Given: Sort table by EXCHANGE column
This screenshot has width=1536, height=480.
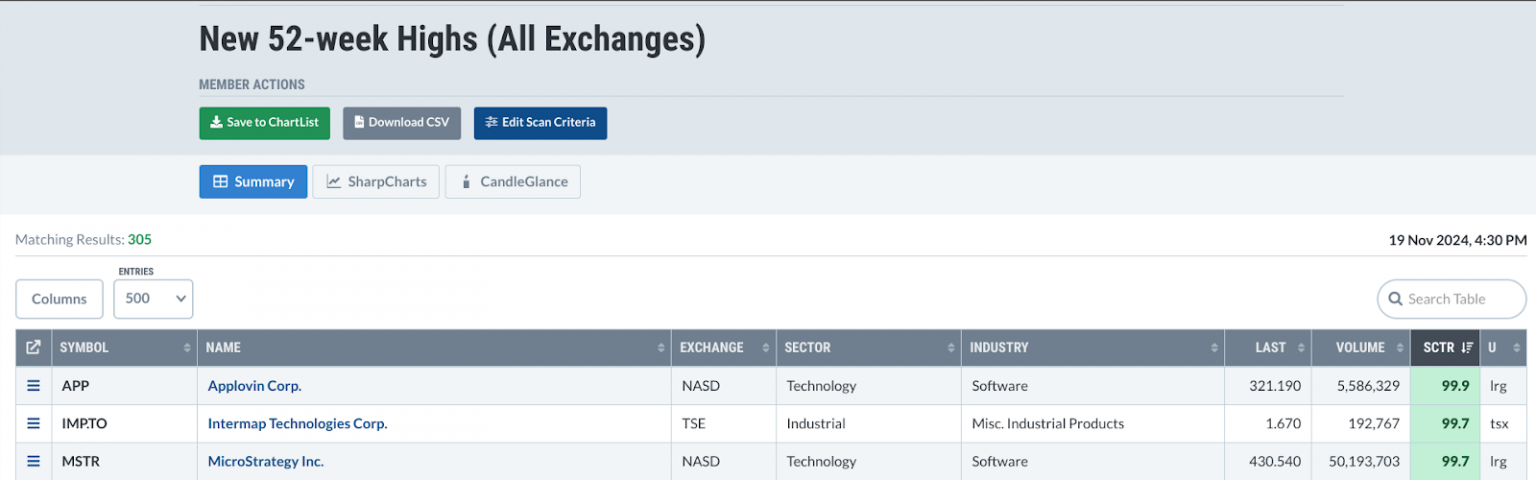Looking at the screenshot, I should [724, 348].
